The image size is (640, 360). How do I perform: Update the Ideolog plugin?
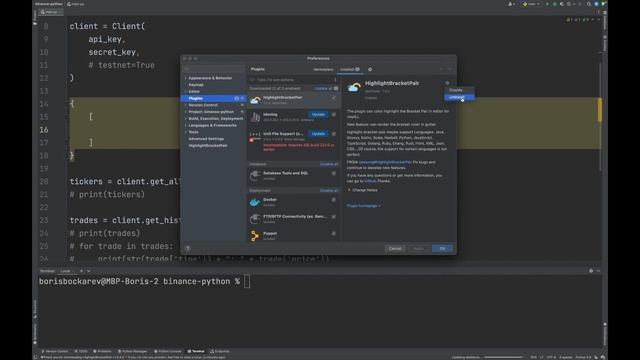pyautogui.click(x=318, y=114)
